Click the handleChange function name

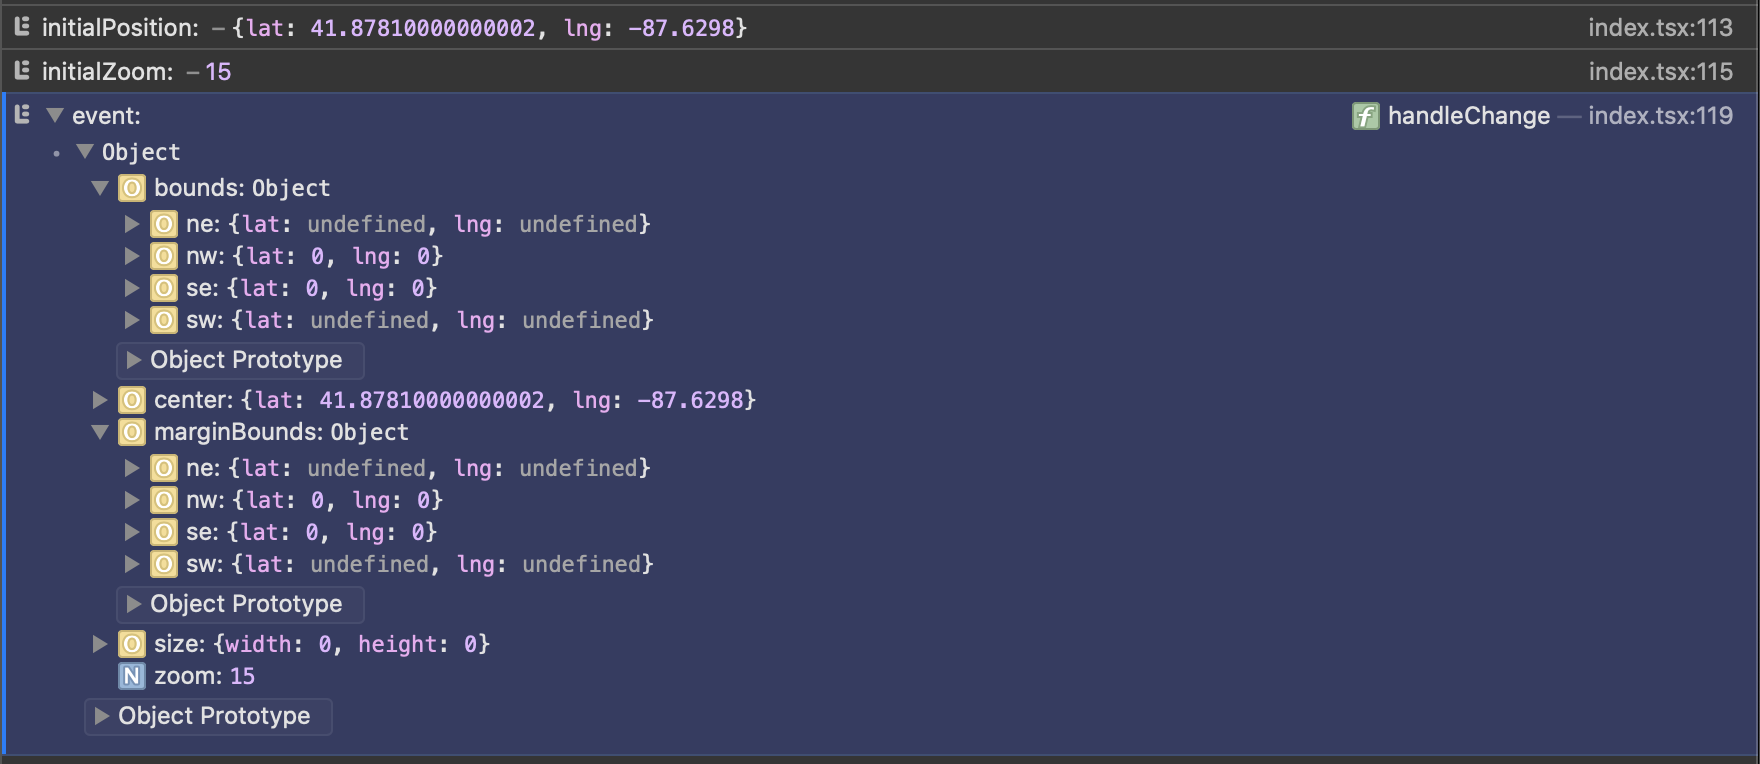coord(1469,116)
